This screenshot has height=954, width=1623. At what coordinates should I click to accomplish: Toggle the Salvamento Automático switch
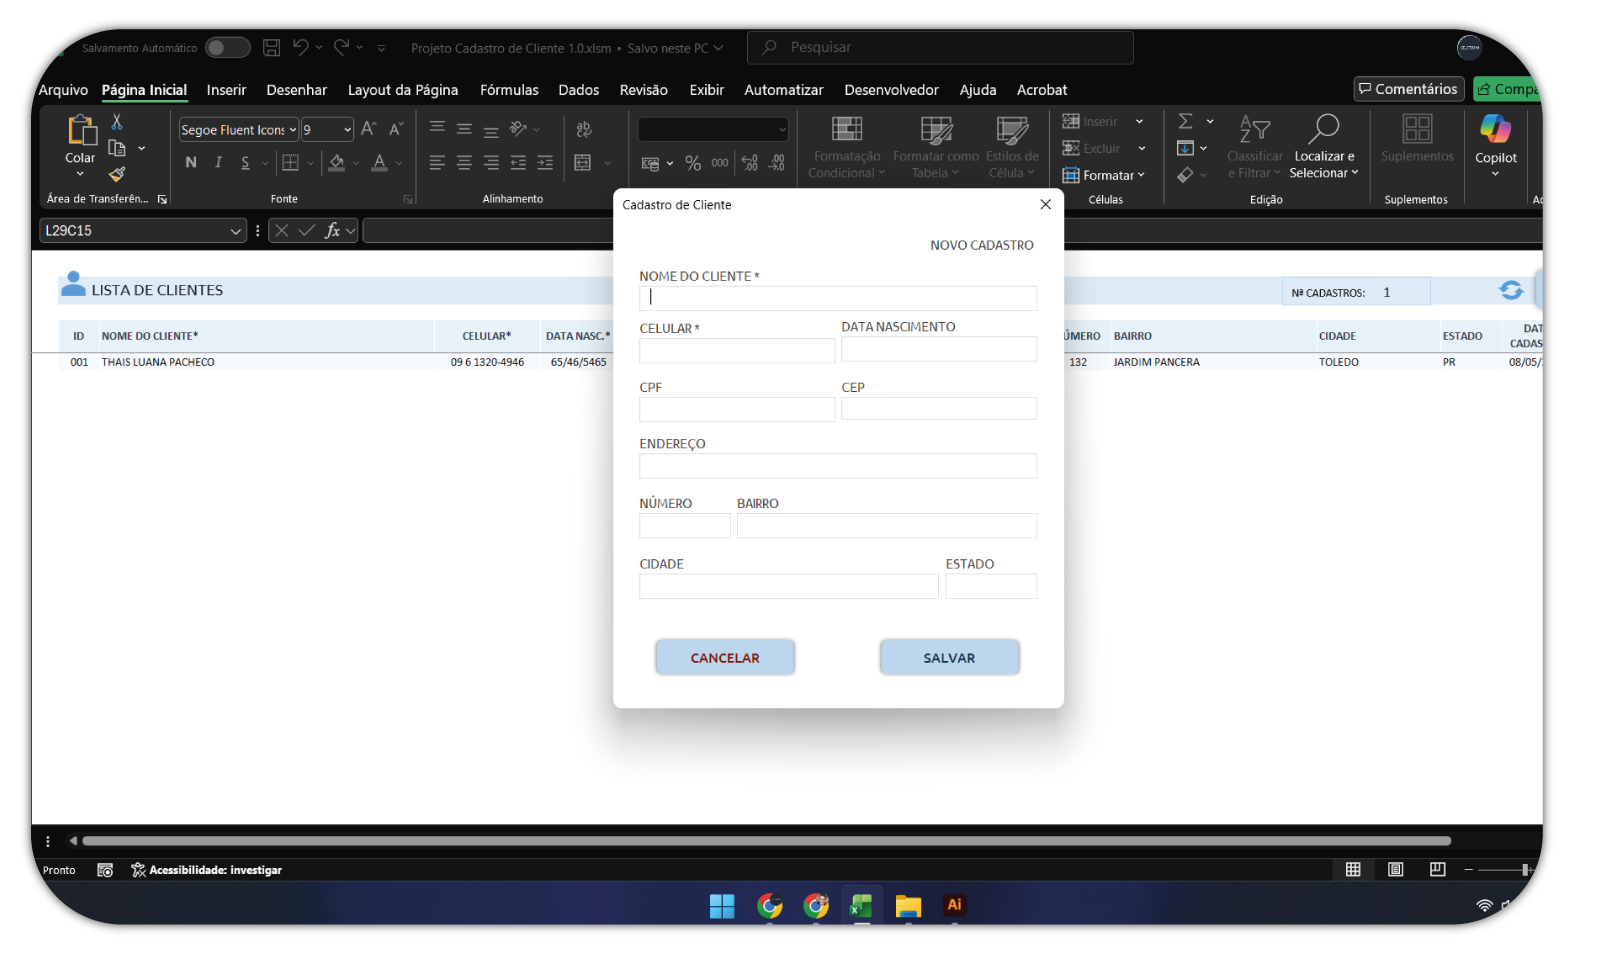227,47
